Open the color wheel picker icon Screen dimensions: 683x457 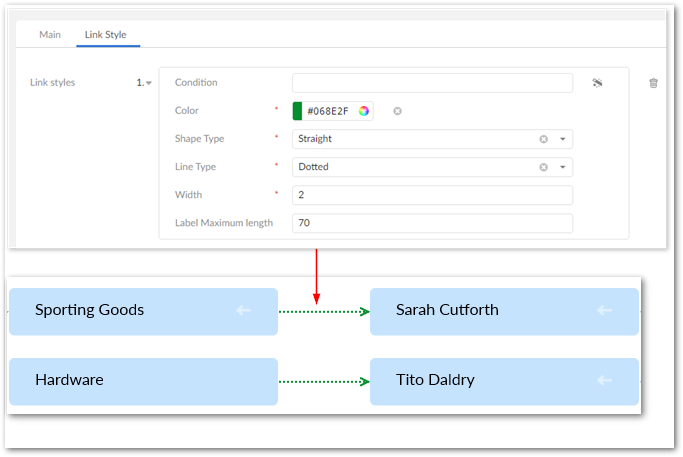(x=364, y=111)
